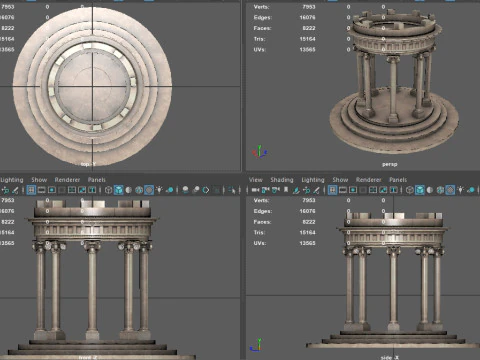The width and height of the screenshot is (480, 360).
Task: Toggle grid display in side view toolbar
Action: [332, 190]
